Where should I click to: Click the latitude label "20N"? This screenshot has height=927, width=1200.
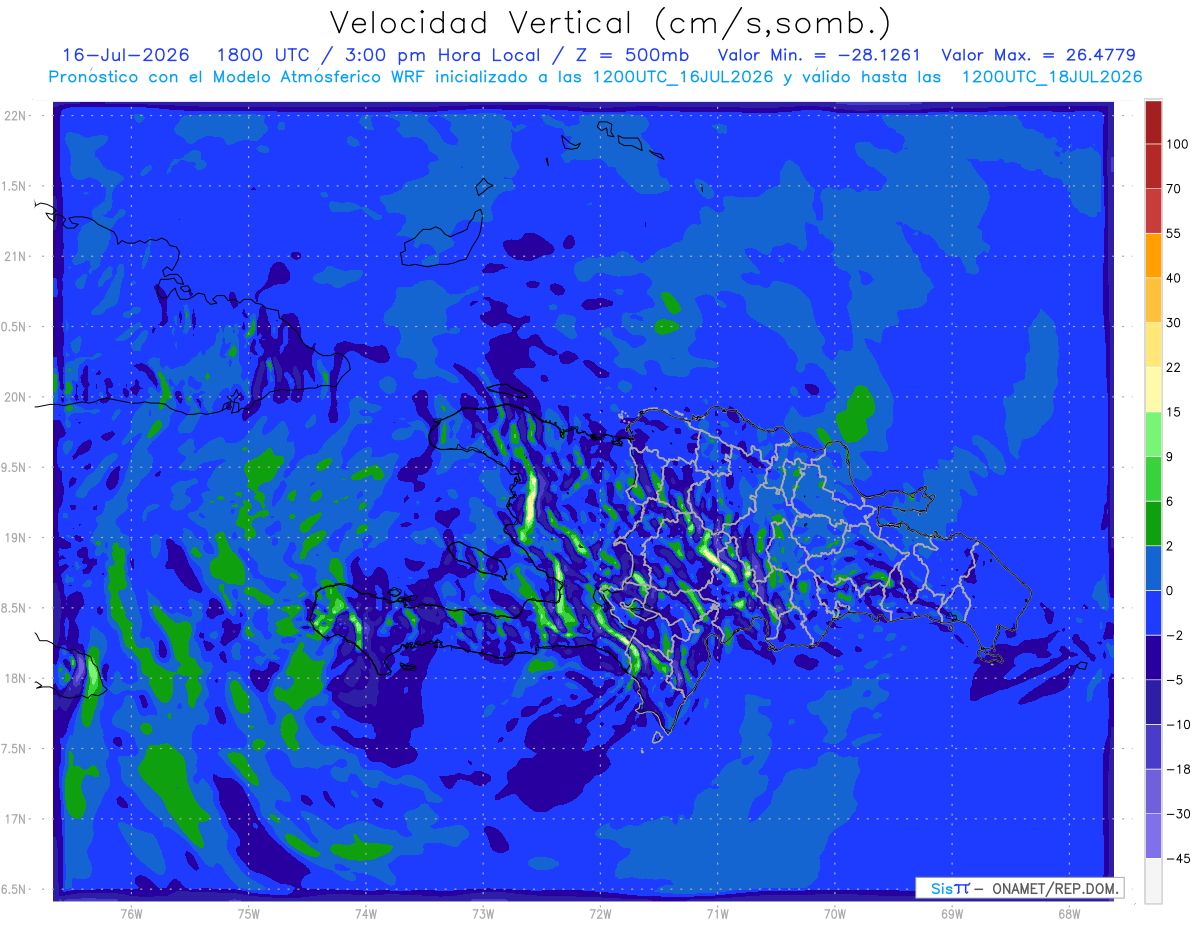click(16, 397)
